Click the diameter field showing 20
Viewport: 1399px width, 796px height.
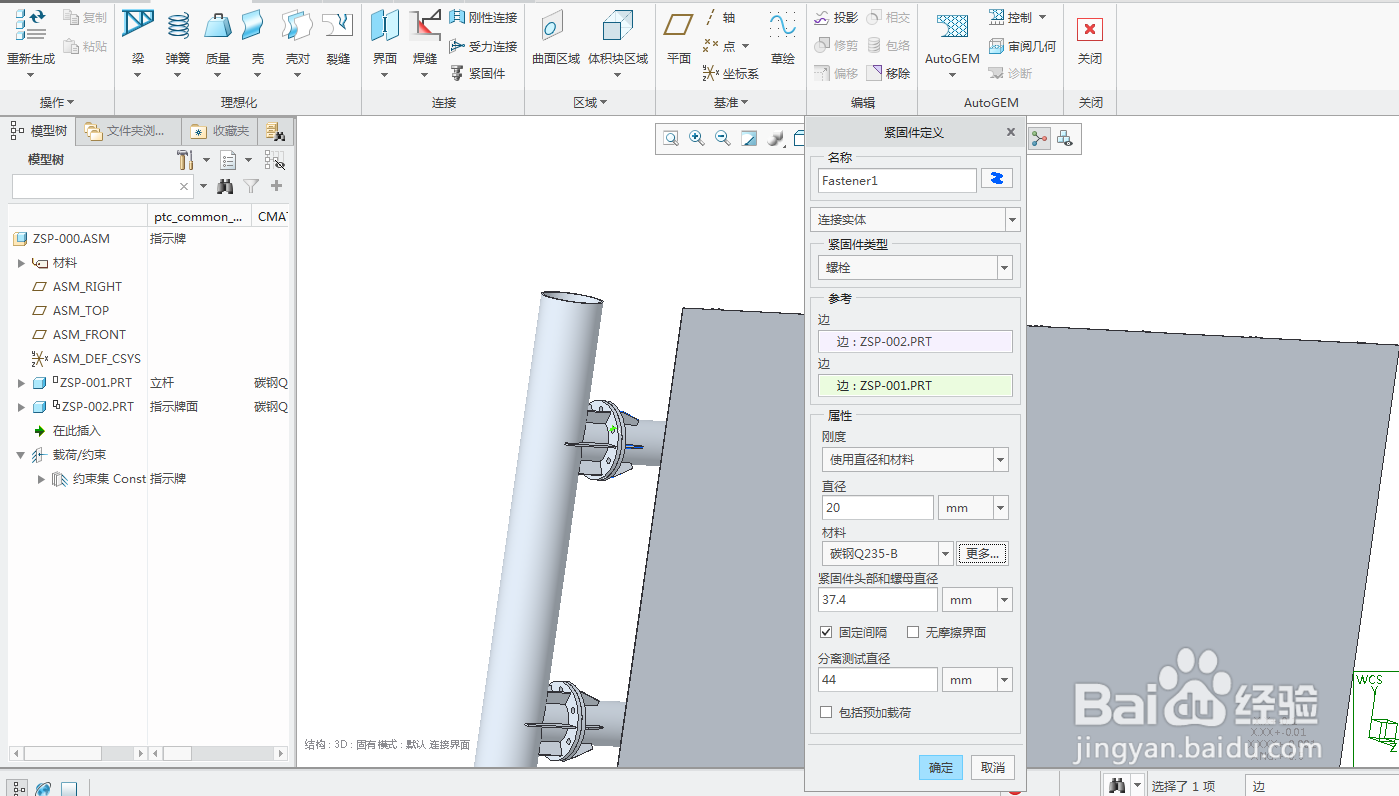tap(876, 508)
